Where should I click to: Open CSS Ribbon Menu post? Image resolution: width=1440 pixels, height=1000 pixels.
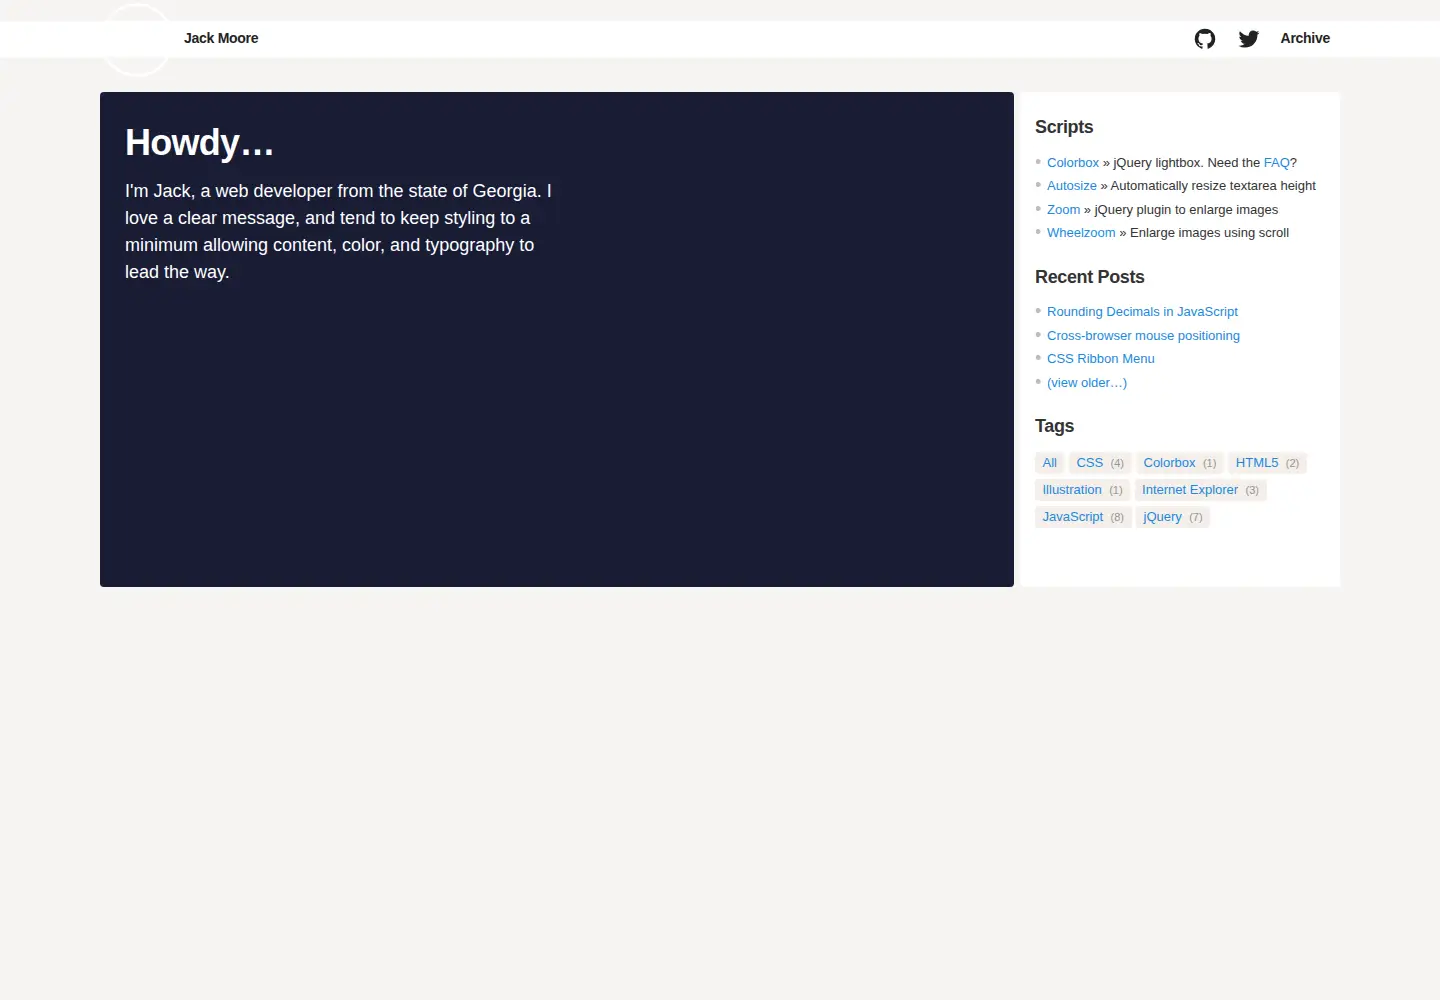click(x=1101, y=358)
